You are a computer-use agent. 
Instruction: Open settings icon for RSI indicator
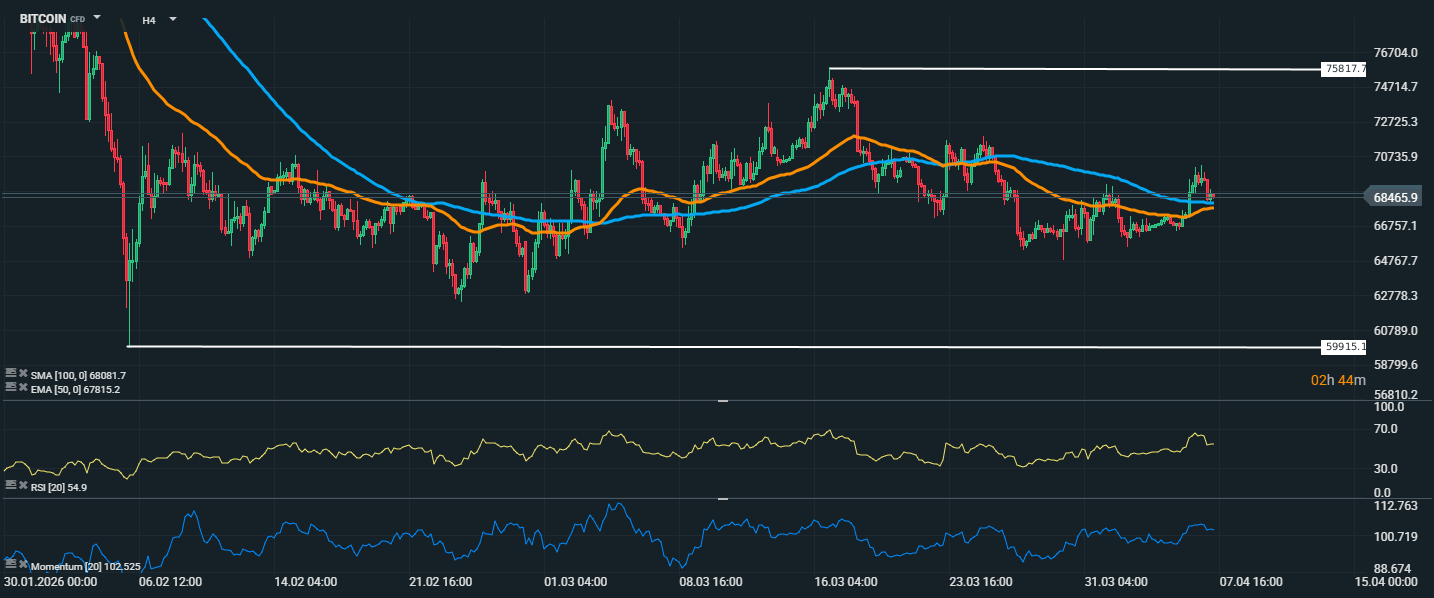tap(10, 485)
